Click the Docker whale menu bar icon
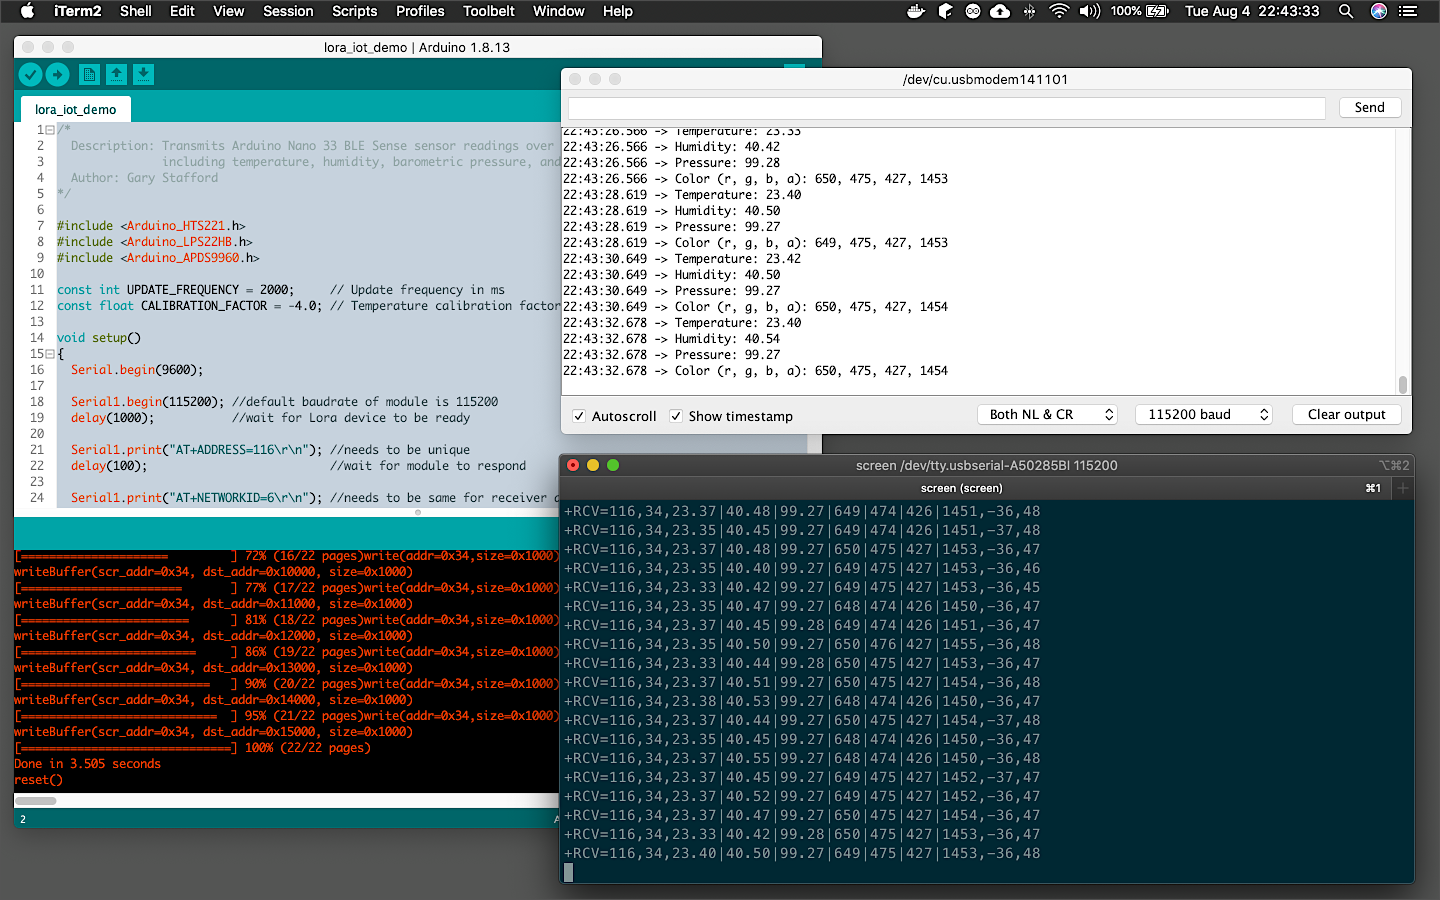1440x900 pixels. pyautogui.click(x=916, y=11)
